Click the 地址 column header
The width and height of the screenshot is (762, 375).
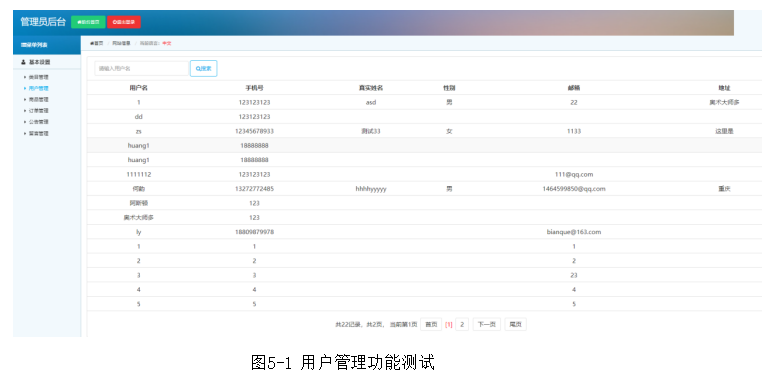(x=724, y=88)
